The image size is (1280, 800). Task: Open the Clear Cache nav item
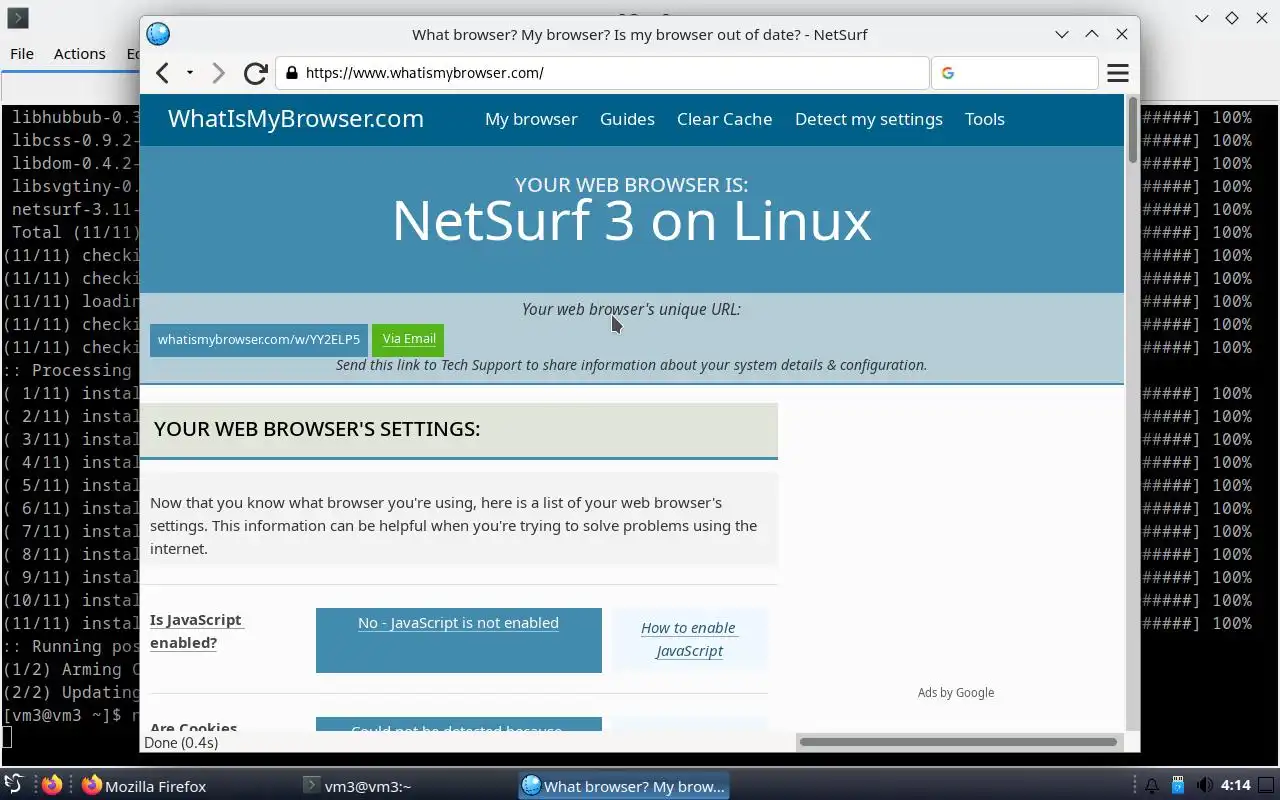click(x=724, y=119)
